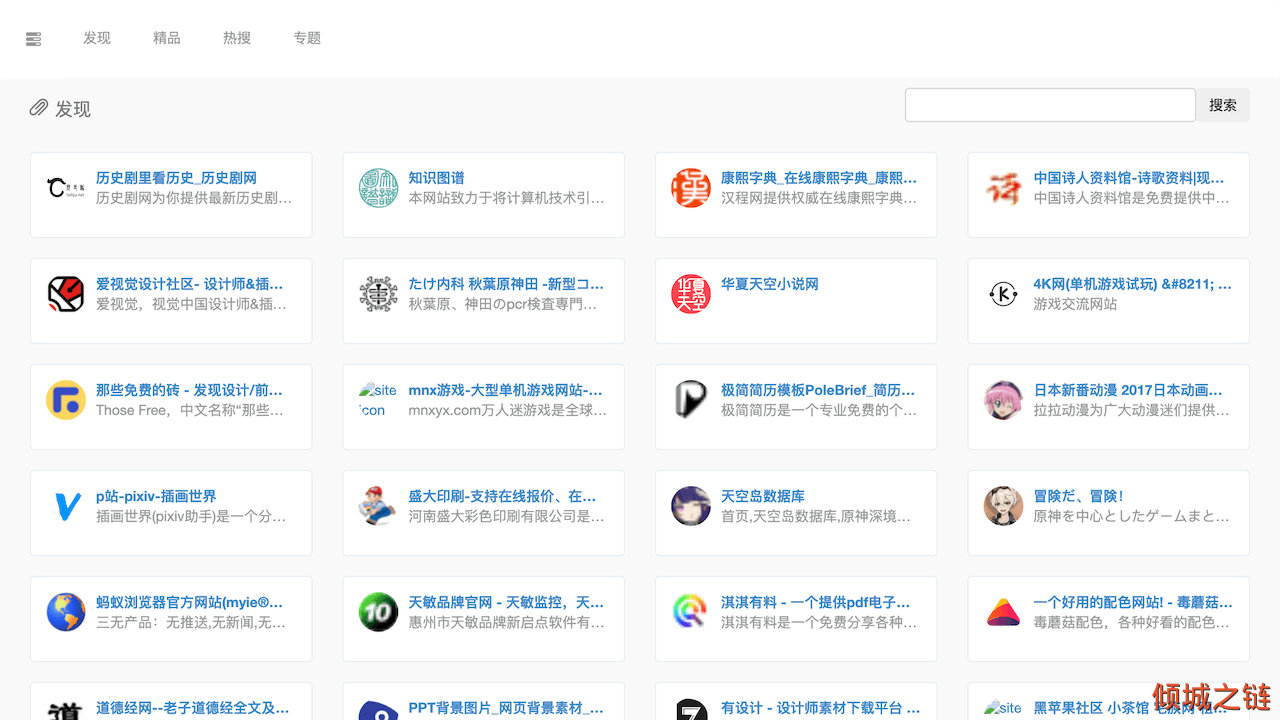Open the 中国诗人资料馆-诗歌资料 link
This screenshot has width=1280, height=720.
[1129, 178]
